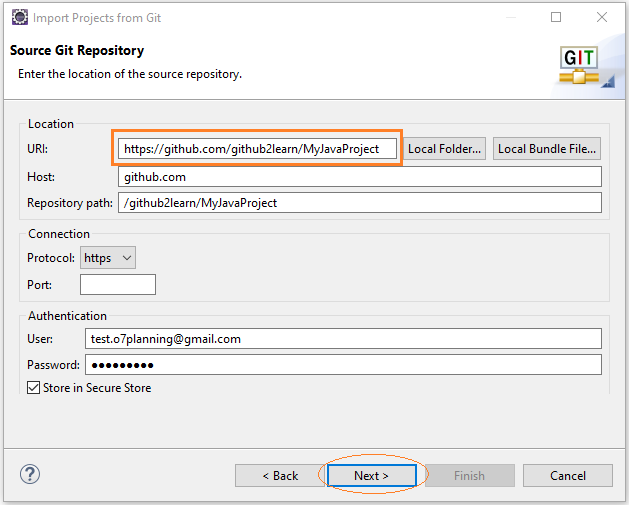This screenshot has height=505, width=629.
Task: Focus the URI input field
Action: click(x=257, y=149)
